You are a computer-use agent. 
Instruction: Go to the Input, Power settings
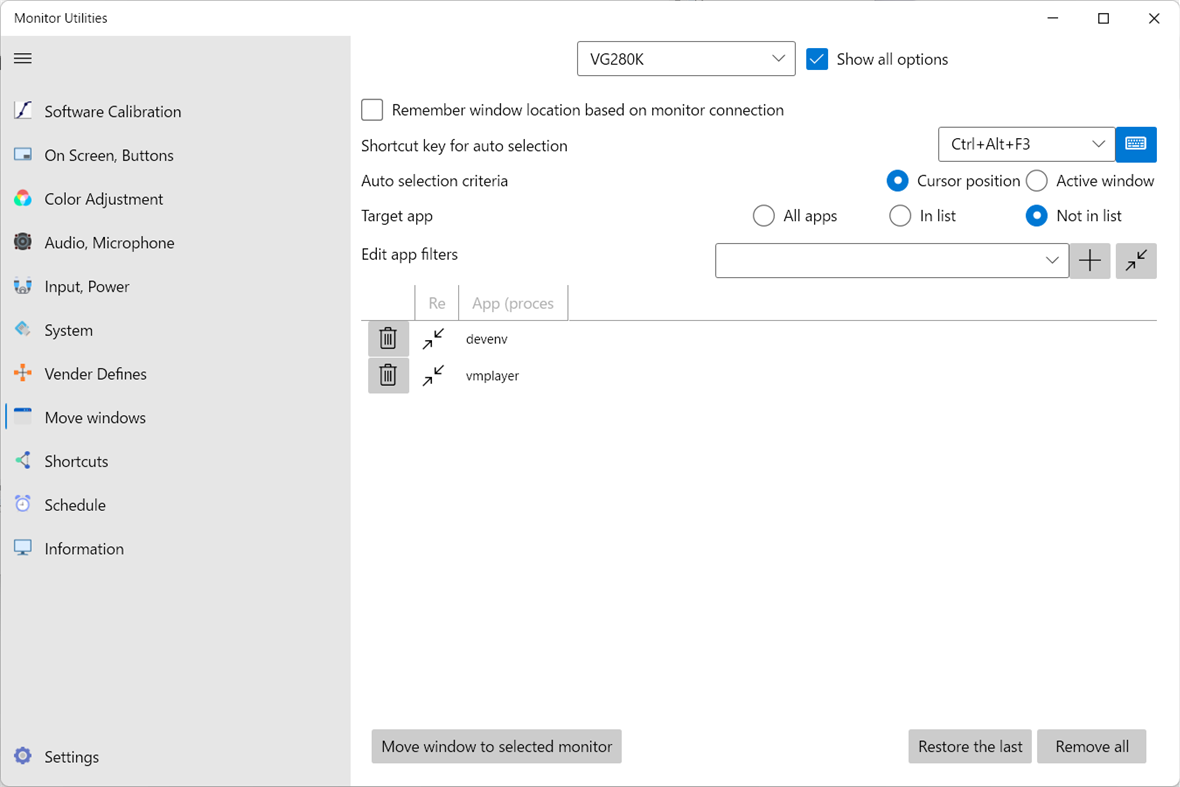(x=86, y=286)
